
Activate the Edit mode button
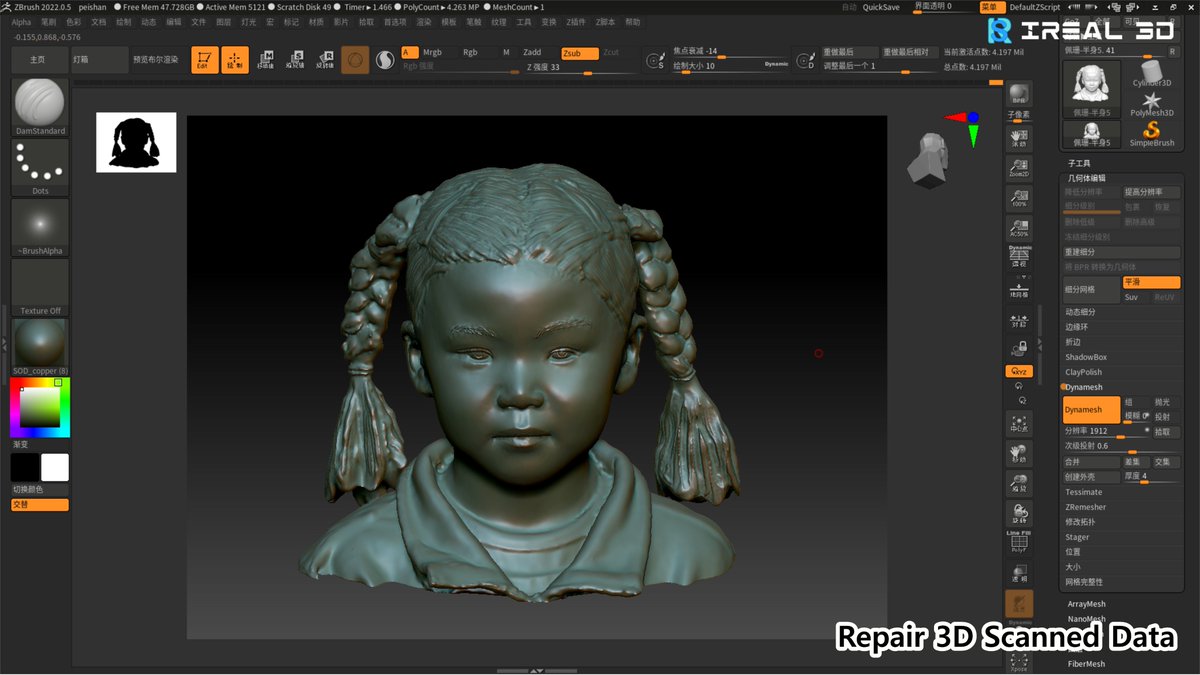pos(205,60)
